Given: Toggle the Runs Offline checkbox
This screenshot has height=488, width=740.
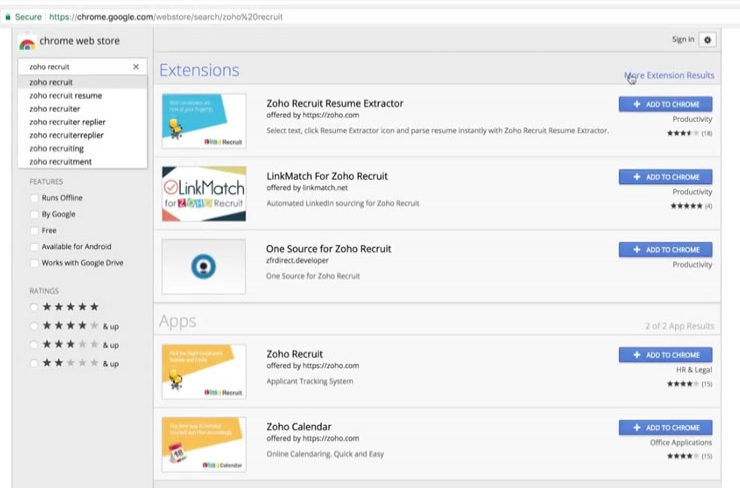Looking at the screenshot, I should coord(34,198).
